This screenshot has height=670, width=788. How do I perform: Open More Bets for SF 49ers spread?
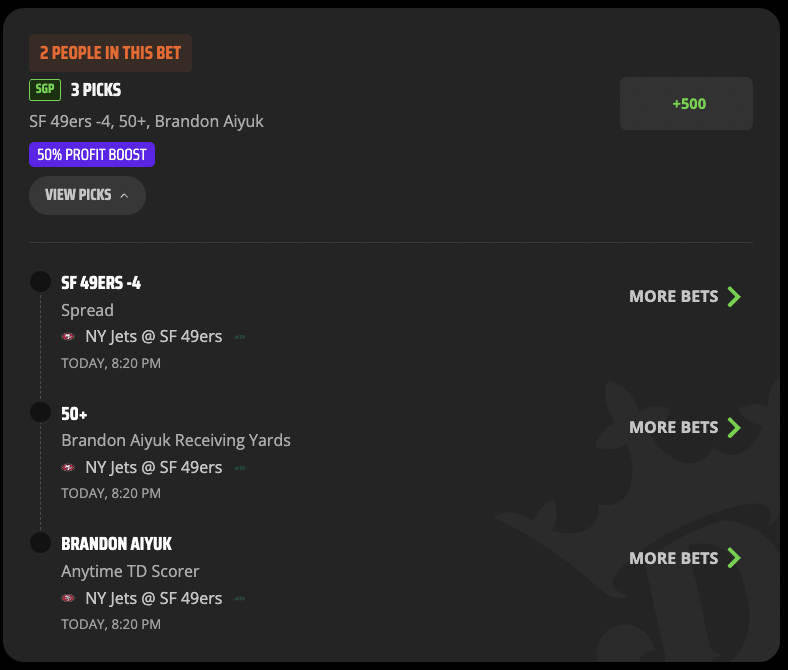685,297
